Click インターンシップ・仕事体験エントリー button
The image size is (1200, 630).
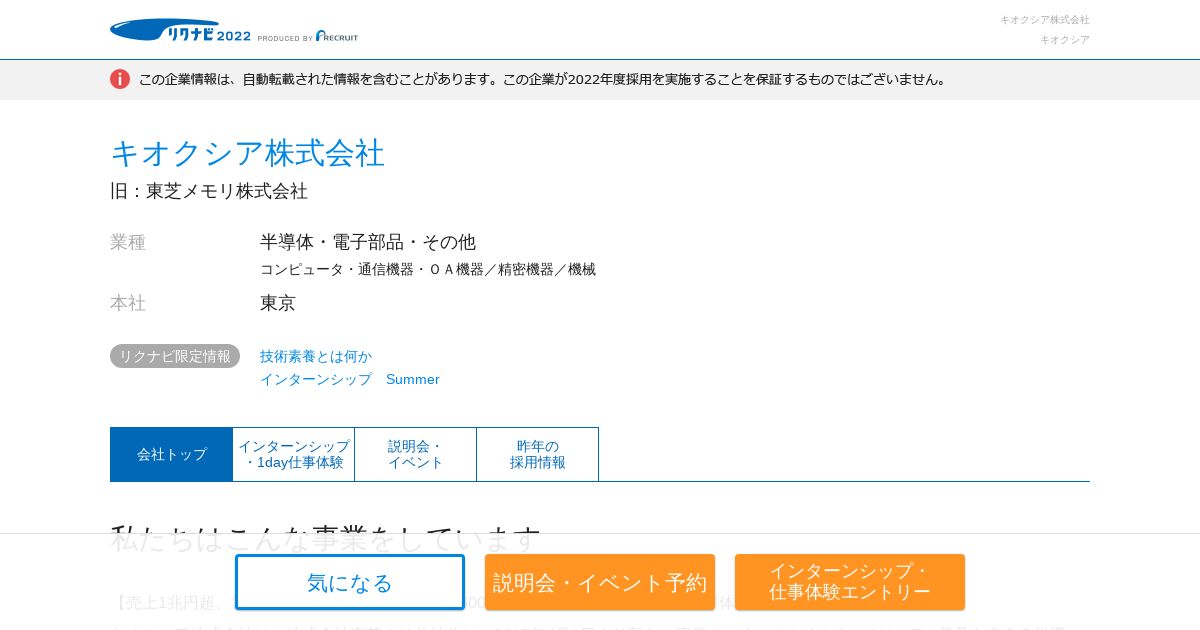[850, 582]
